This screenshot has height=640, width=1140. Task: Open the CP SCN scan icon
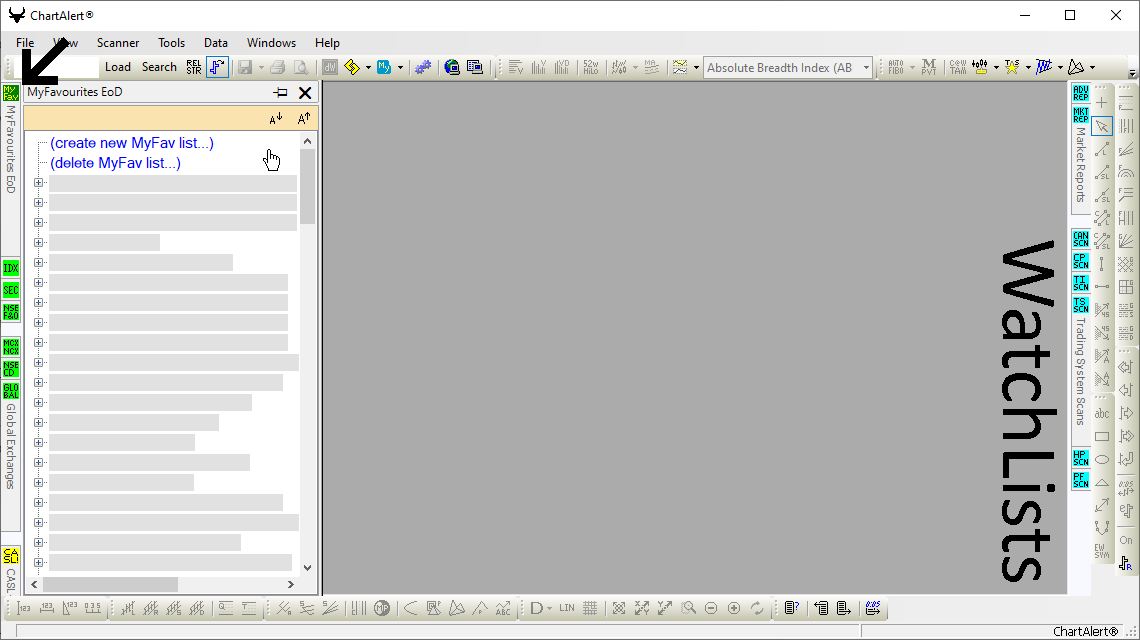[1081, 261]
